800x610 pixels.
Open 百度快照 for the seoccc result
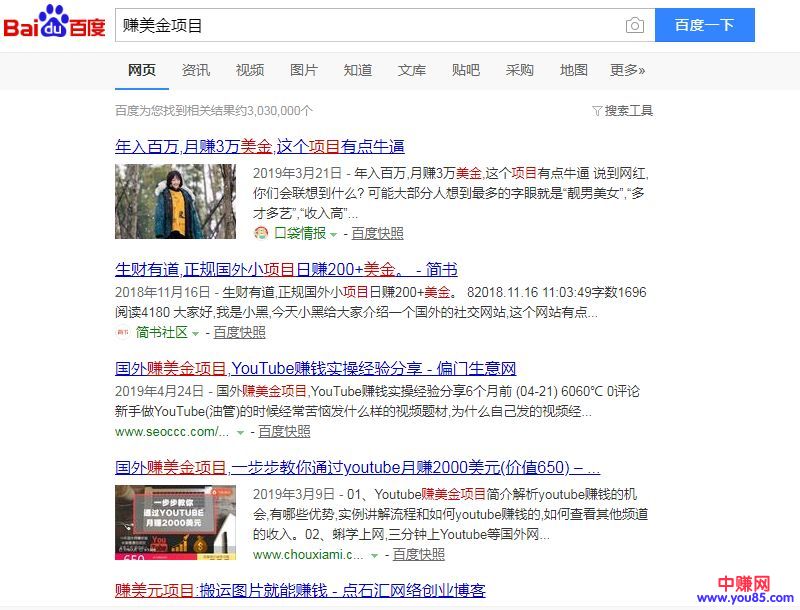tap(284, 432)
